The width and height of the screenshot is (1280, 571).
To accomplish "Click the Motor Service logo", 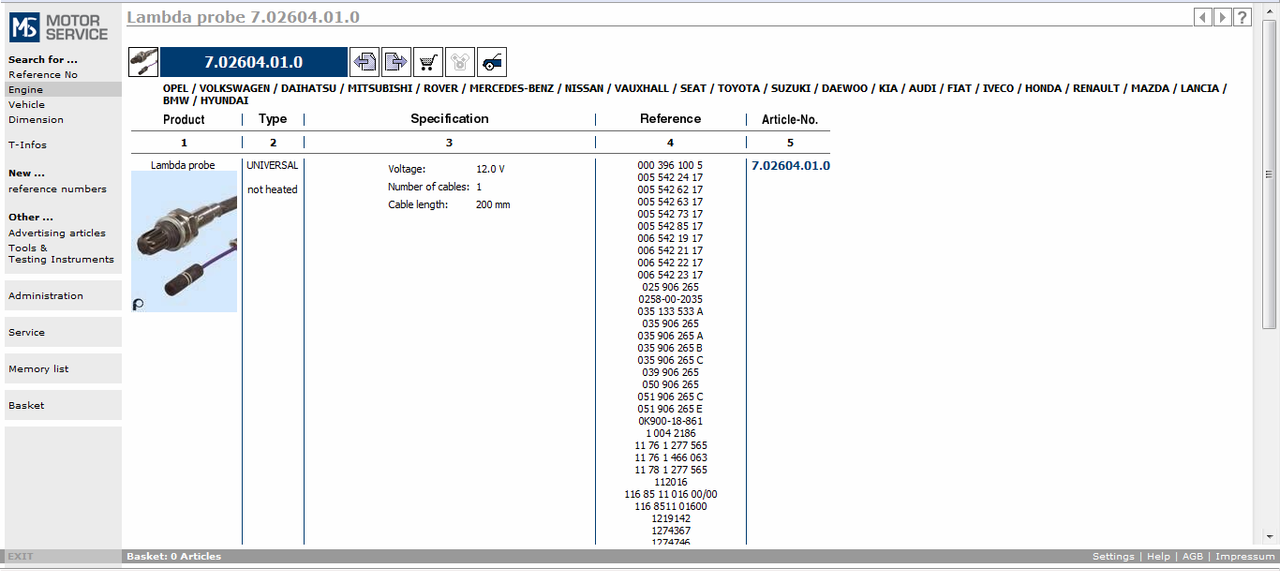I will [x=61, y=27].
